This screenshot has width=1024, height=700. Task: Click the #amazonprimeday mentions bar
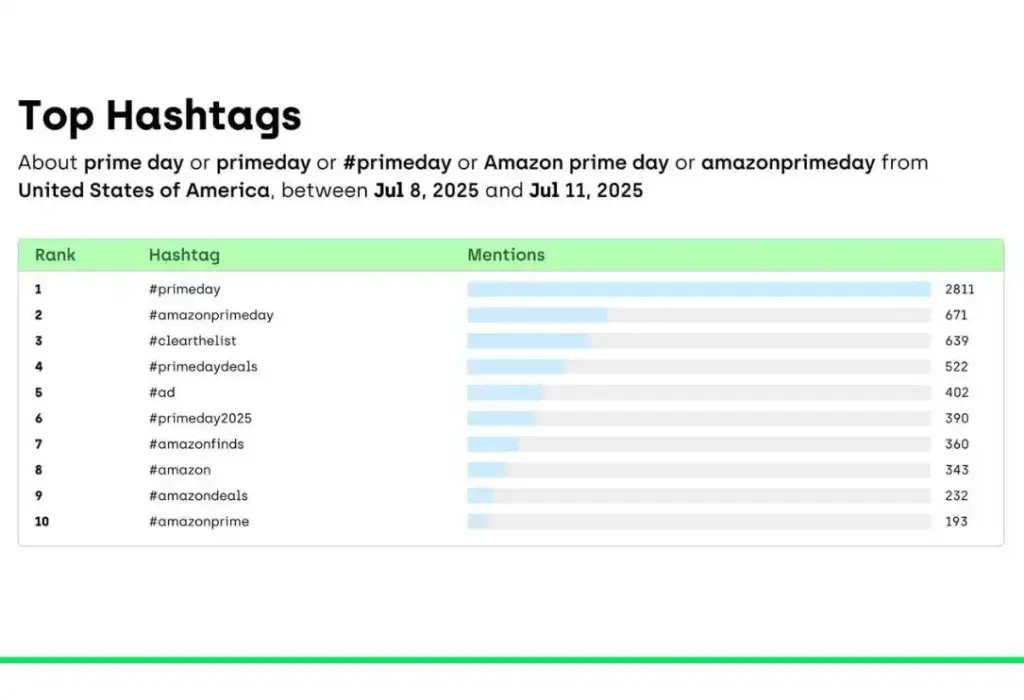click(699, 315)
